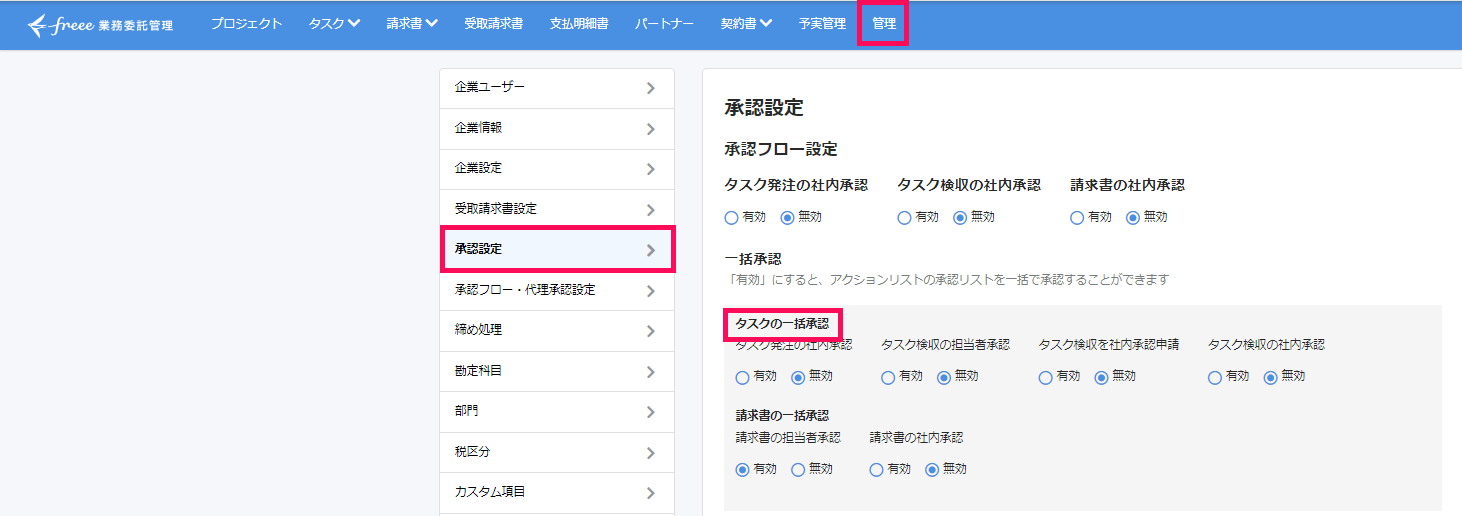The width and height of the screenshot is (1462, 516).
Task: Click the chevron on the 勘定科目 row
Action: 651,372
